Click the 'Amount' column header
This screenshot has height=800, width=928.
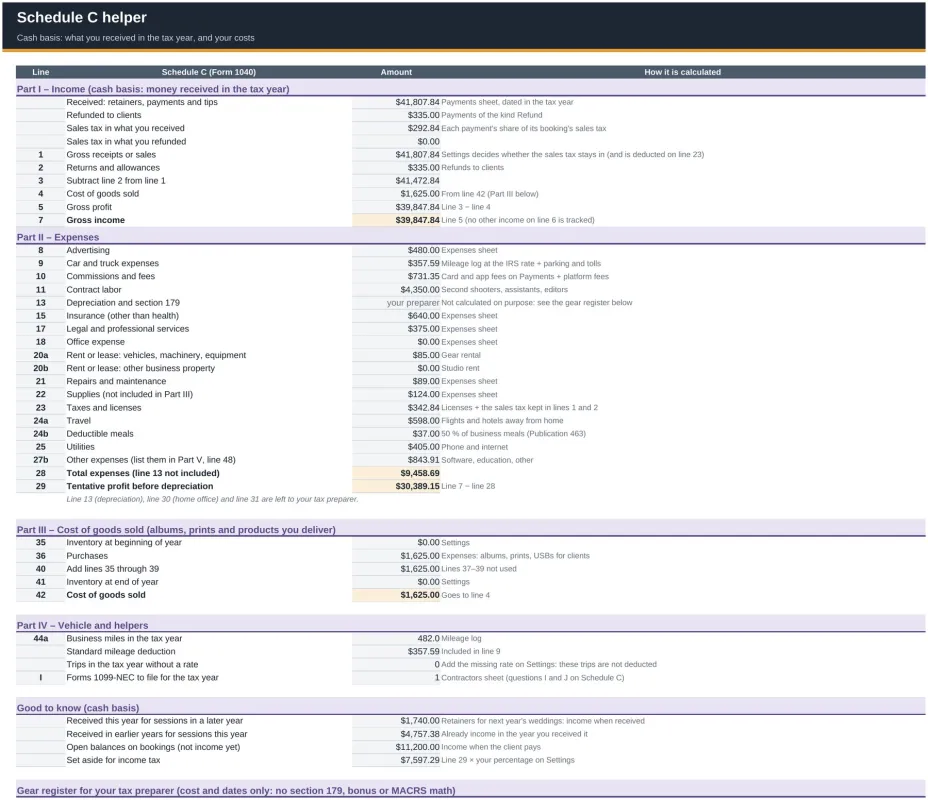click(396, 72)
